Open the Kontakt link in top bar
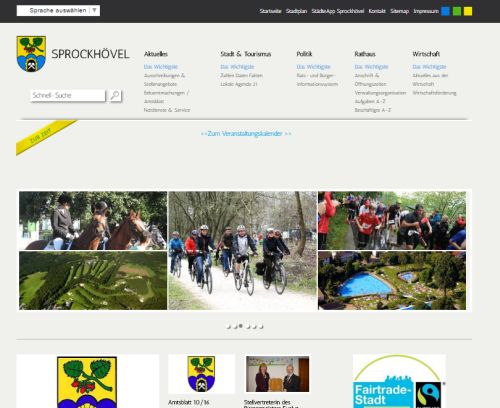 tap(377, 11)
